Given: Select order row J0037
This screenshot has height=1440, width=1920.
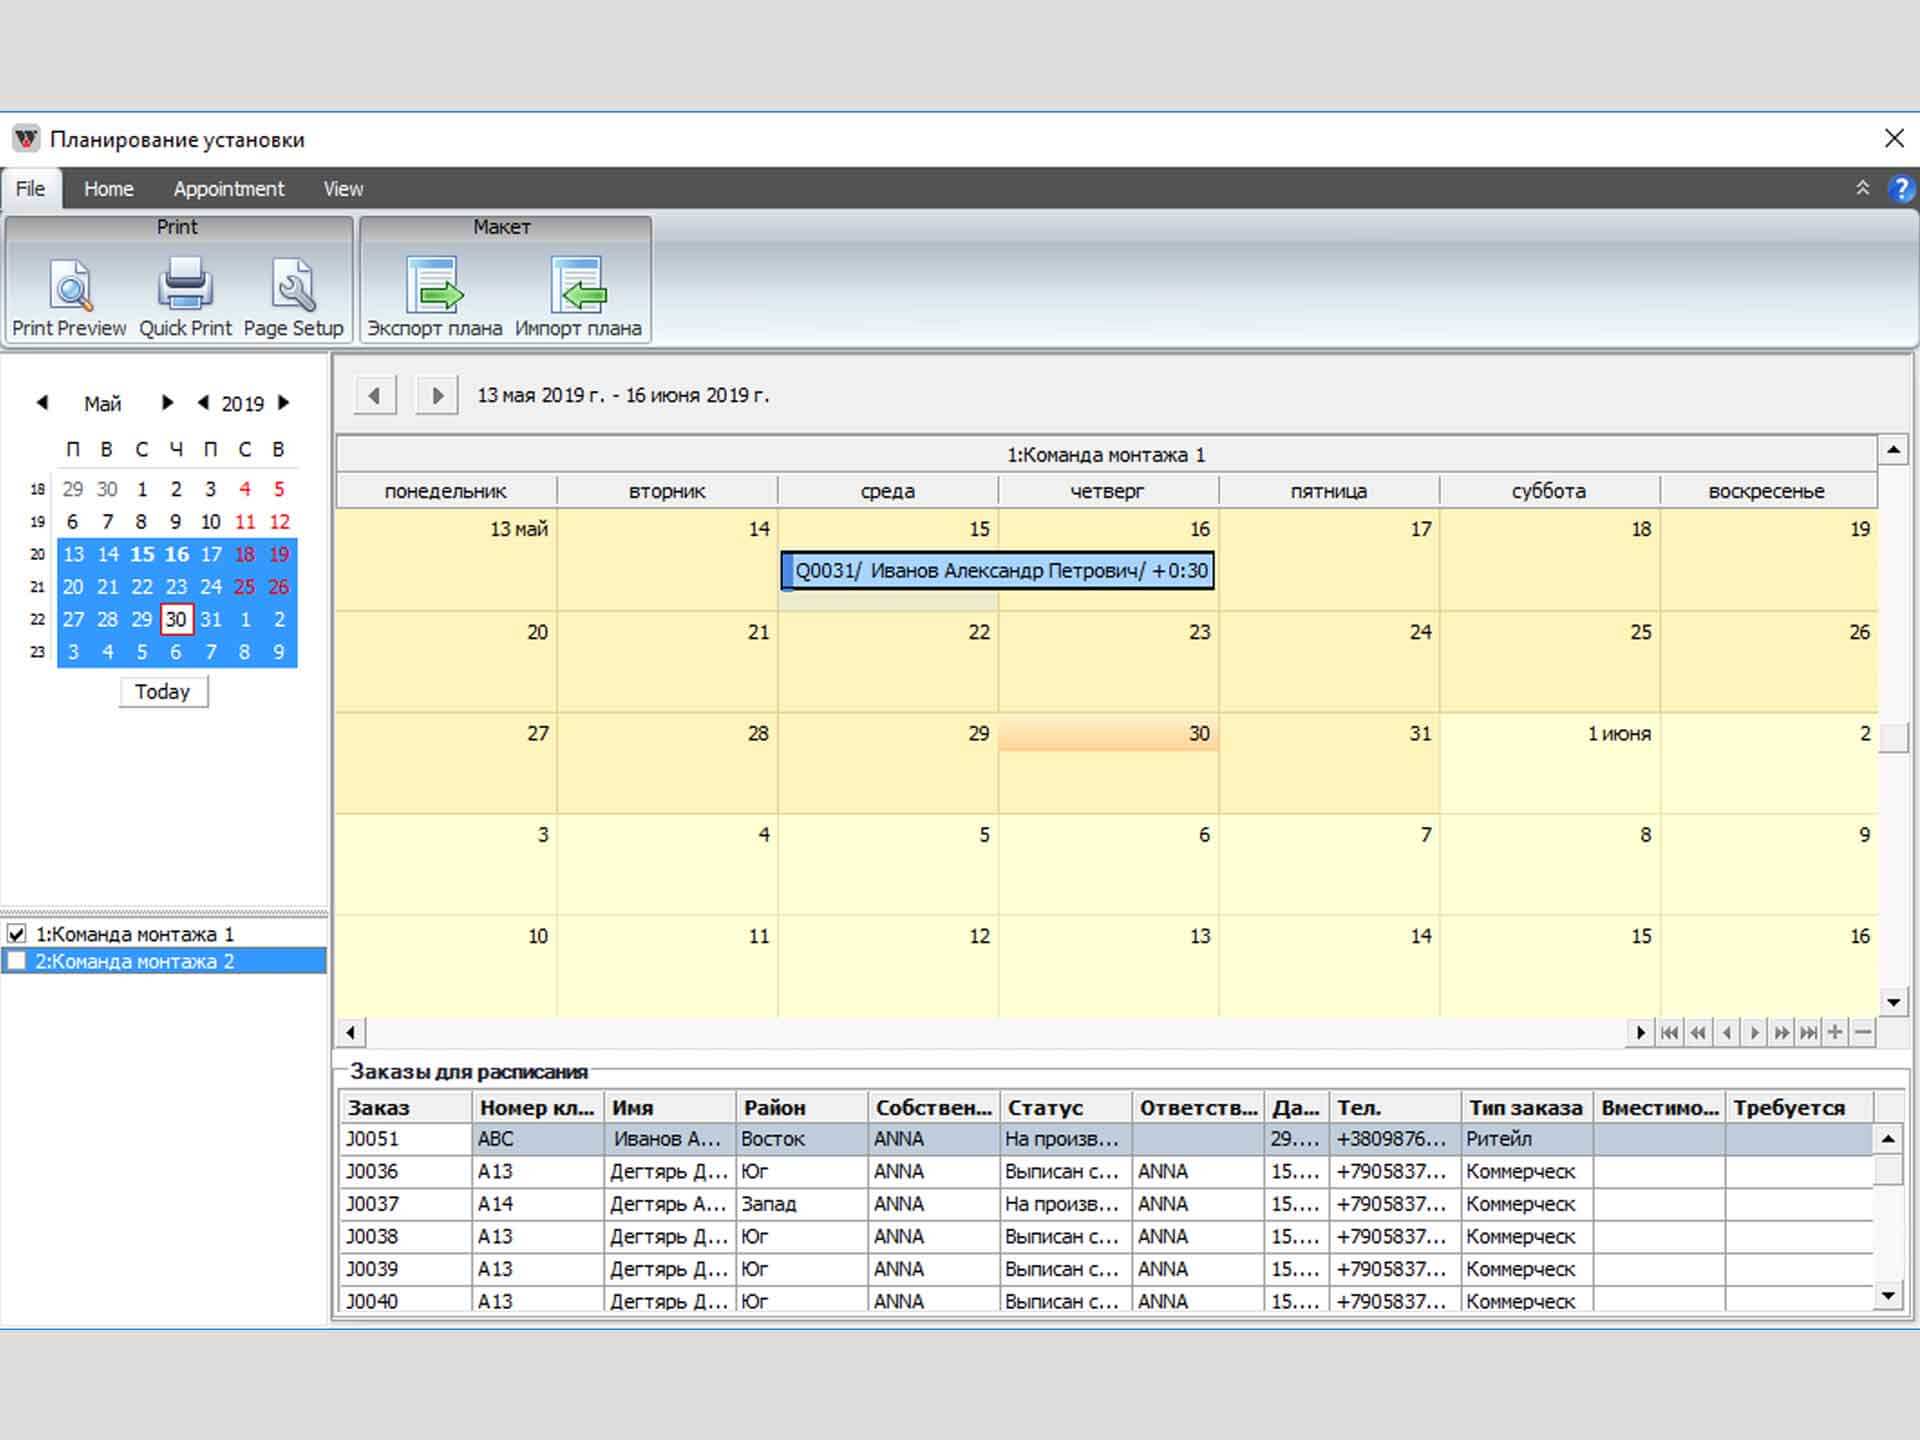Looking at the screenshot, I should (x=372, y=1204).
